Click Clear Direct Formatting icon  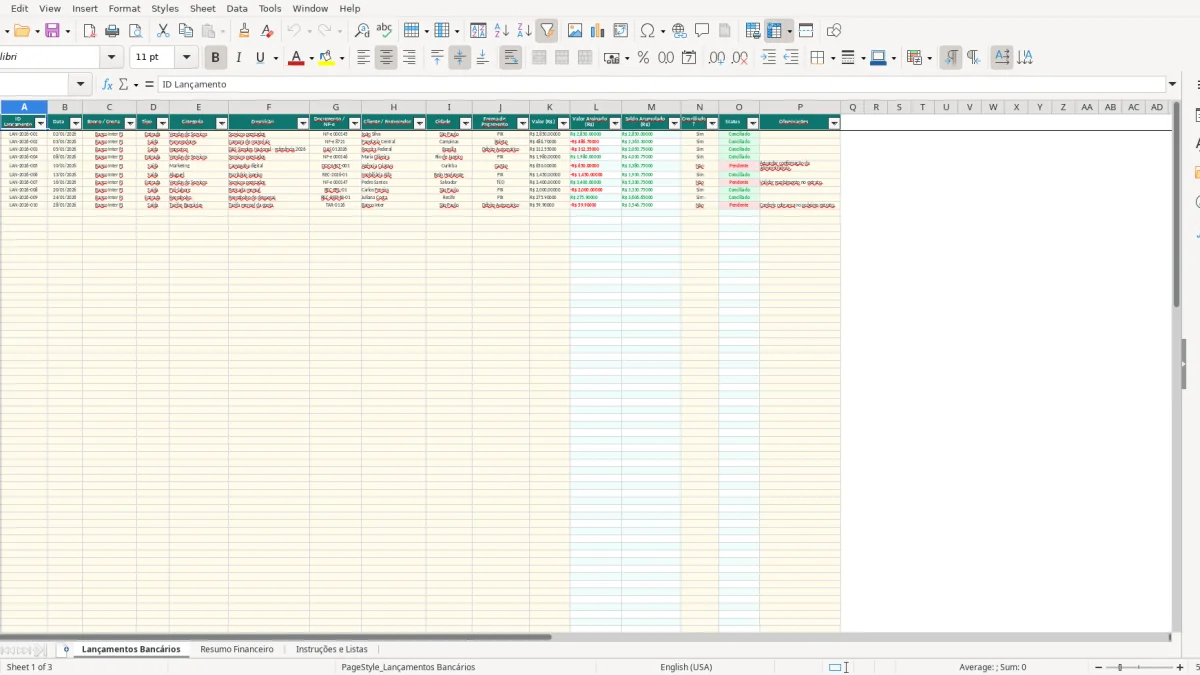[x=267, y=31]
